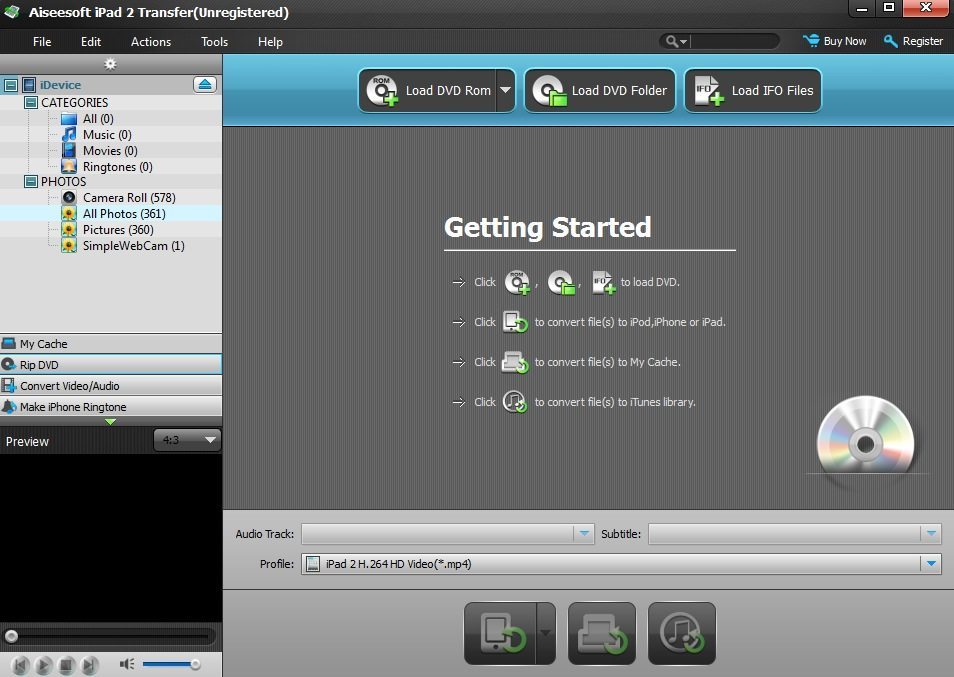954x677 pixels.
Task: Click the gear settings icon above the tree
Action: pyautogui.click(x=110, y=64)
